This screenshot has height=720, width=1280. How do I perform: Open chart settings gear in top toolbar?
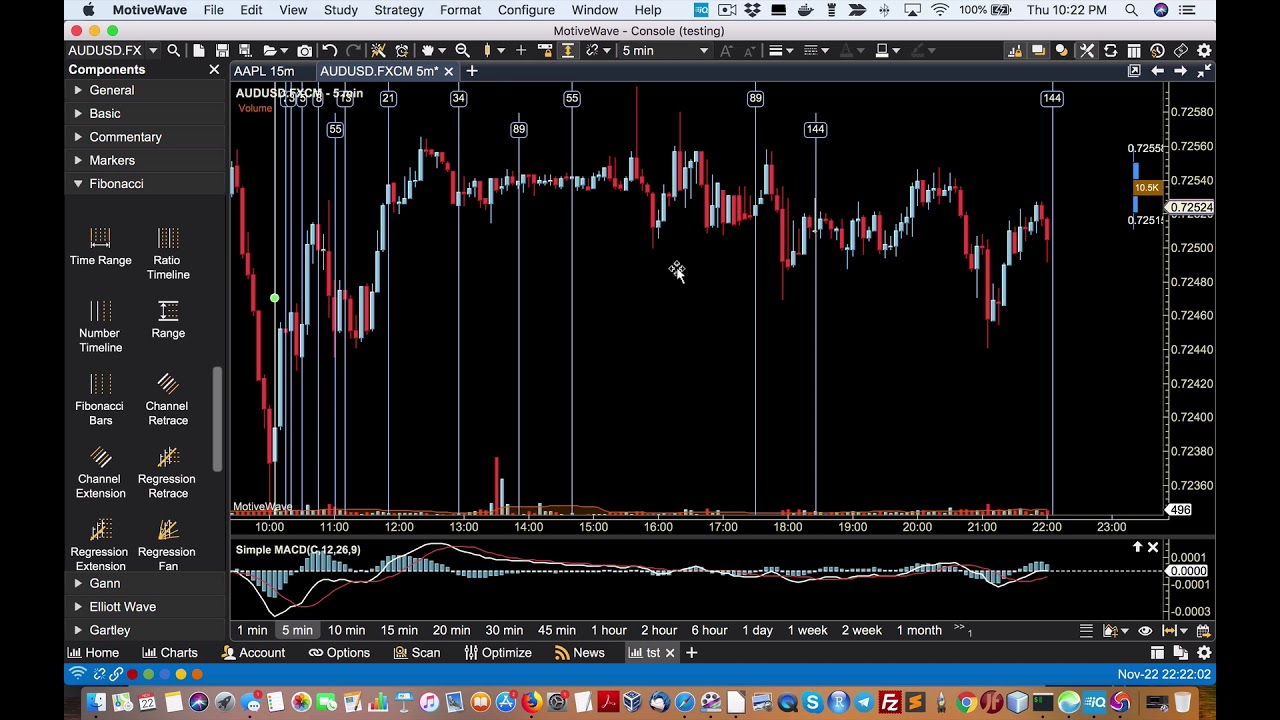pos(1204,50)
